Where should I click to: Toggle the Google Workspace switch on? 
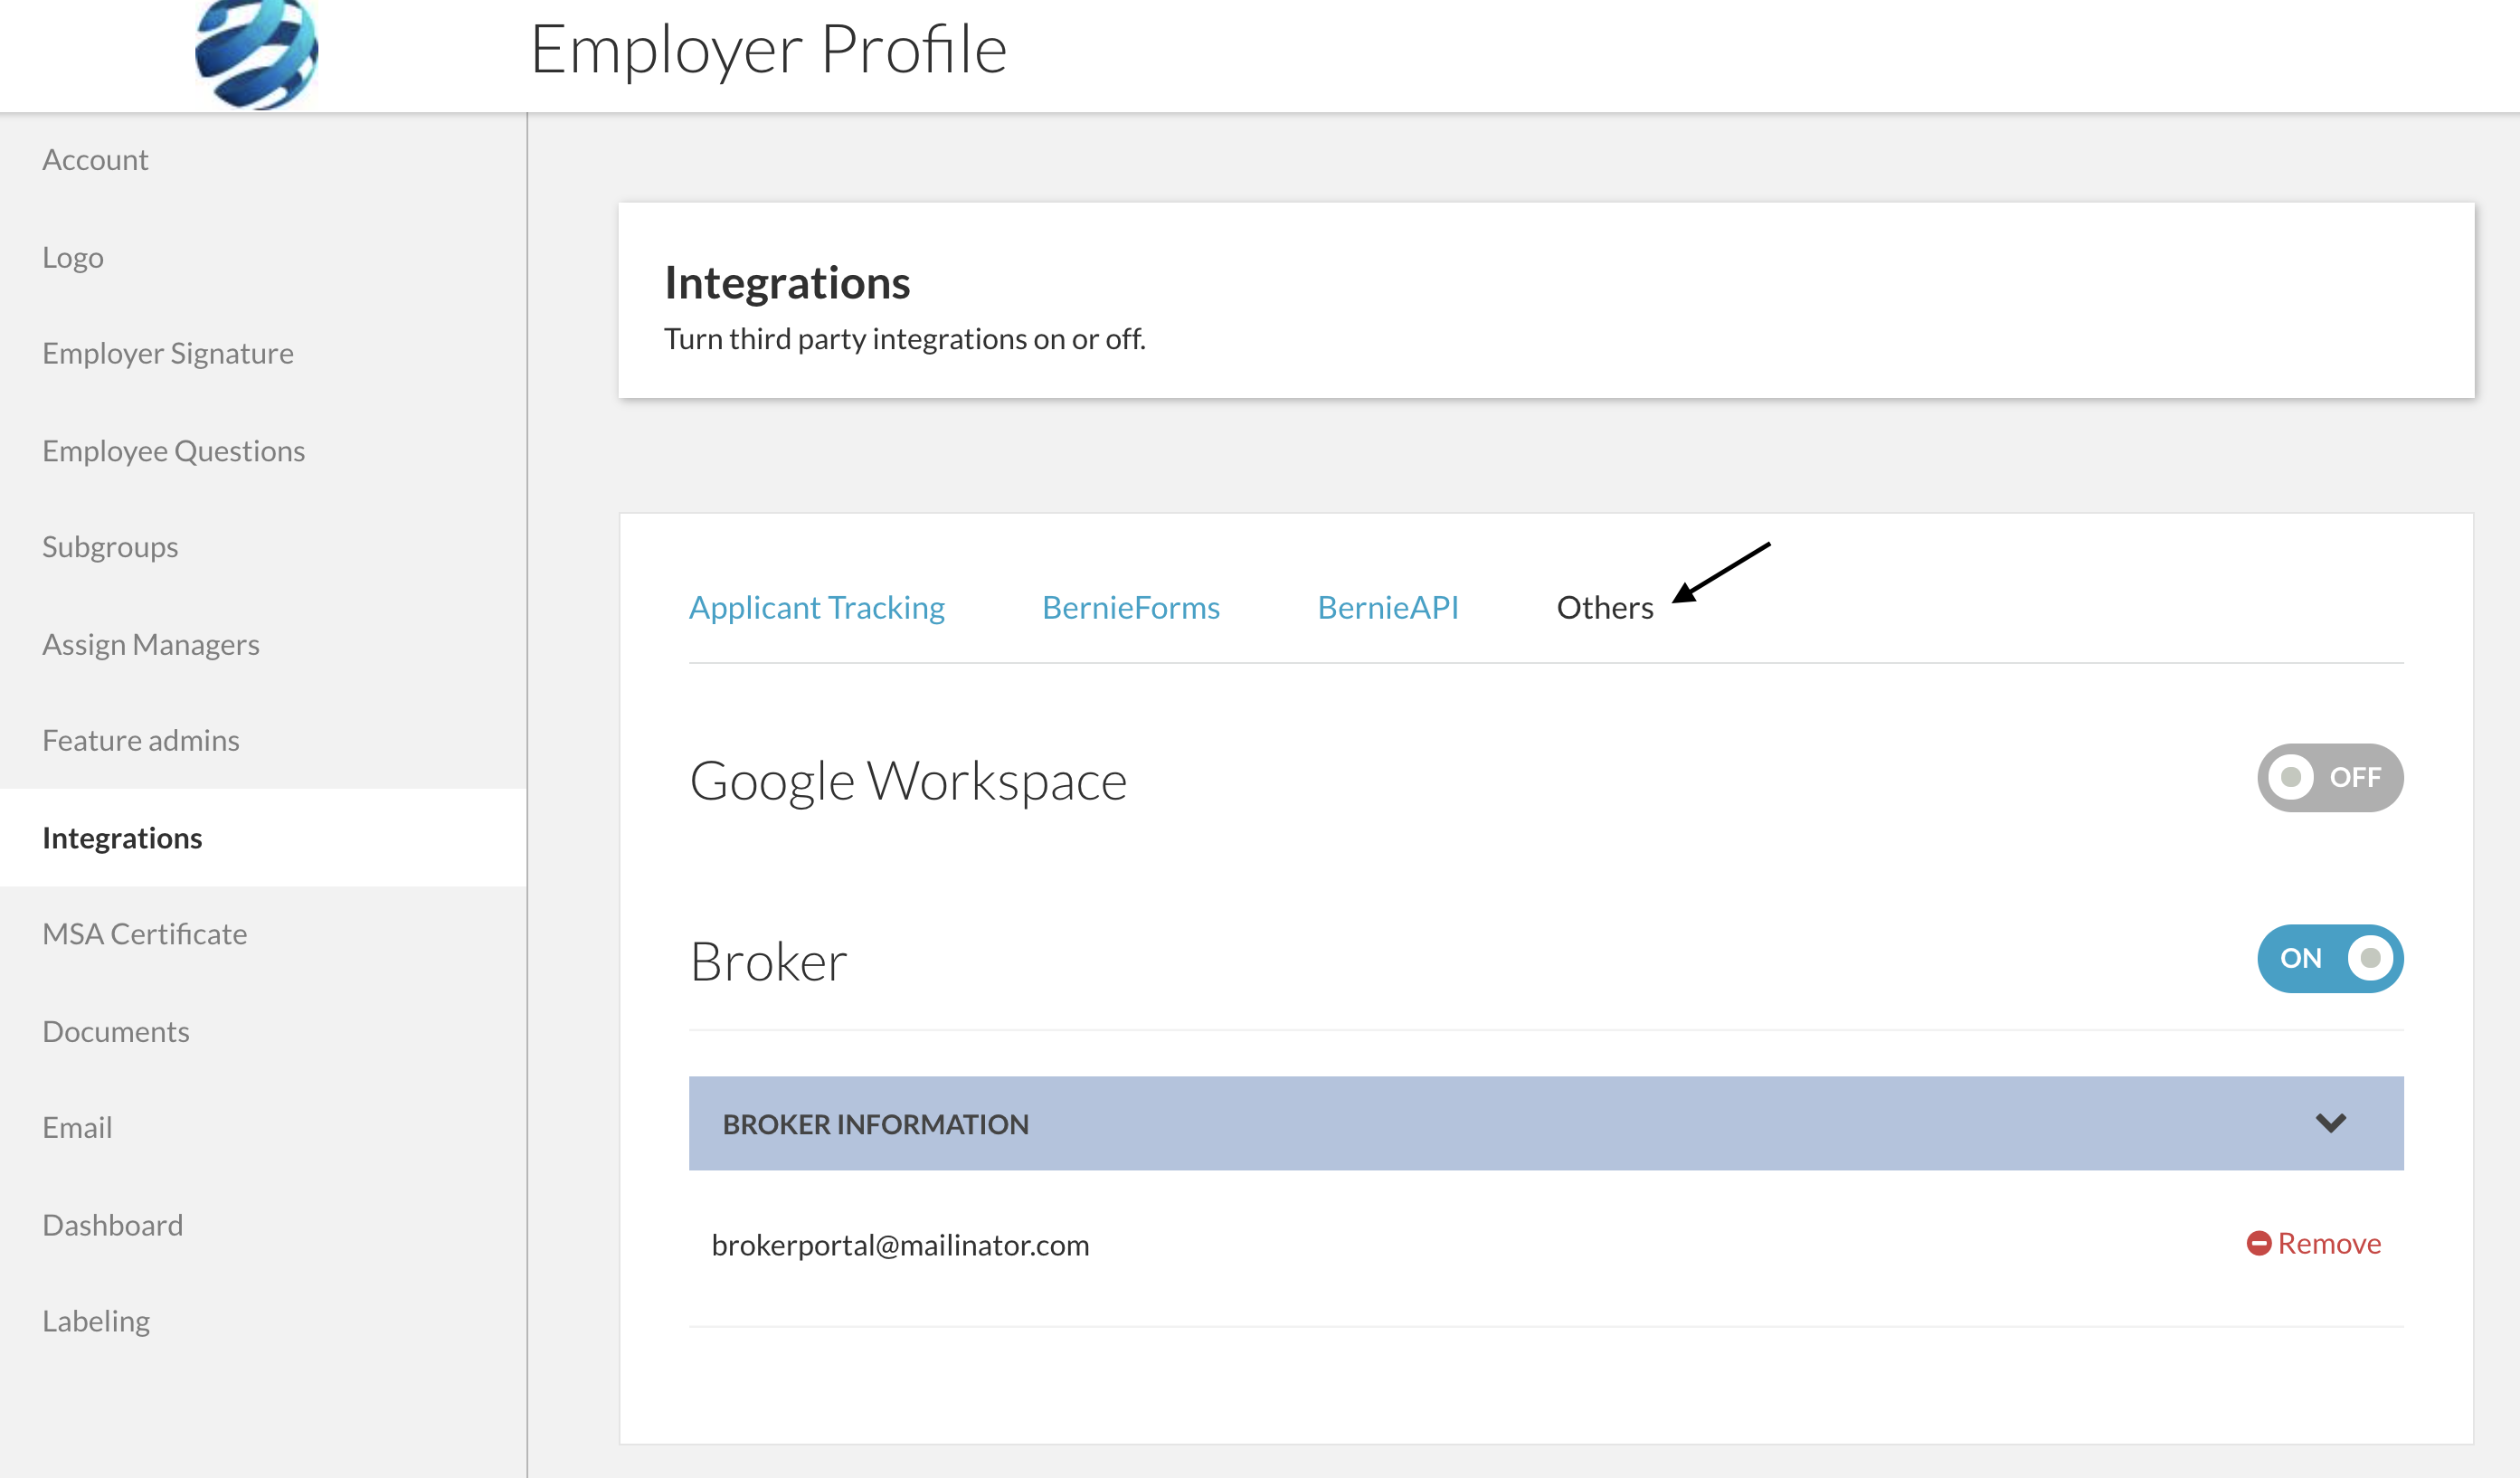pos(2330,777)
